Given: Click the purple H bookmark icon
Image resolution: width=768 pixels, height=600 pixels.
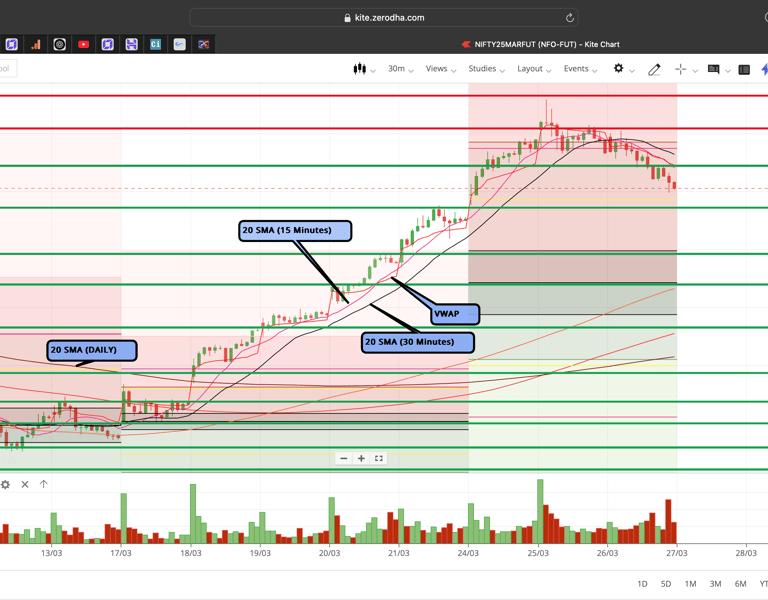Looking at the screenshot, I should pos(131,45).
